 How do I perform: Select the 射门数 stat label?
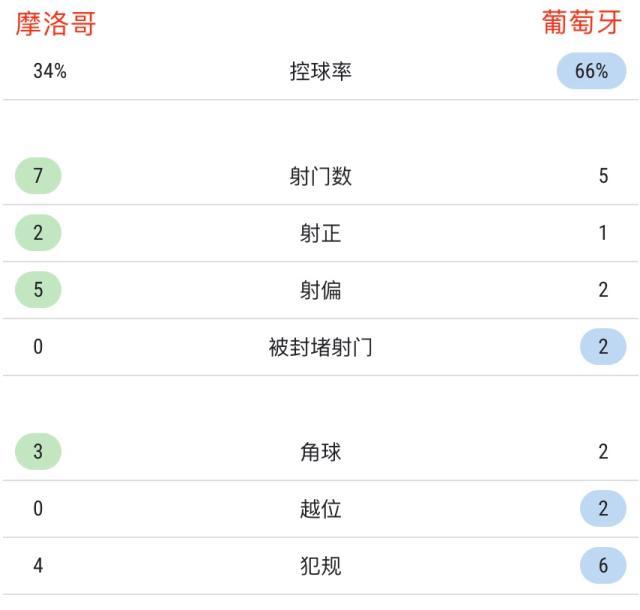(320, 177)
